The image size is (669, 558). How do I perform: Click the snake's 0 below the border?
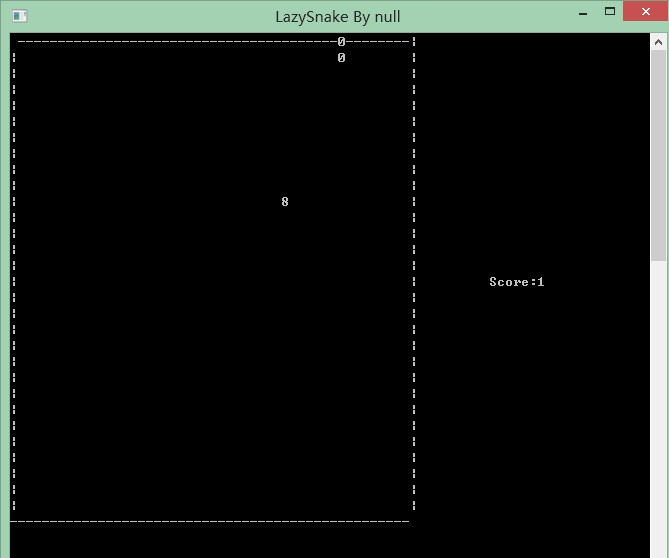(341, 58)
